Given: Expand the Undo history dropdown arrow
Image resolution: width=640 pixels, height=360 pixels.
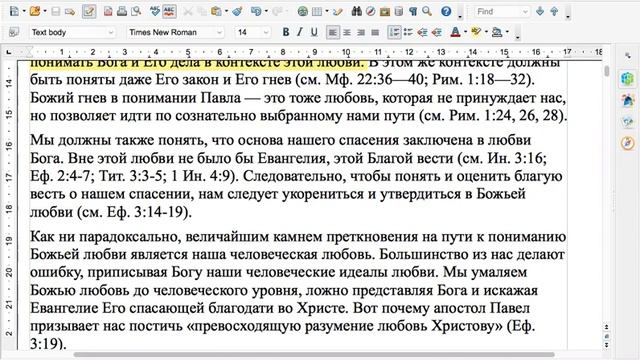Looking at the screenshot, I should 266,11.
